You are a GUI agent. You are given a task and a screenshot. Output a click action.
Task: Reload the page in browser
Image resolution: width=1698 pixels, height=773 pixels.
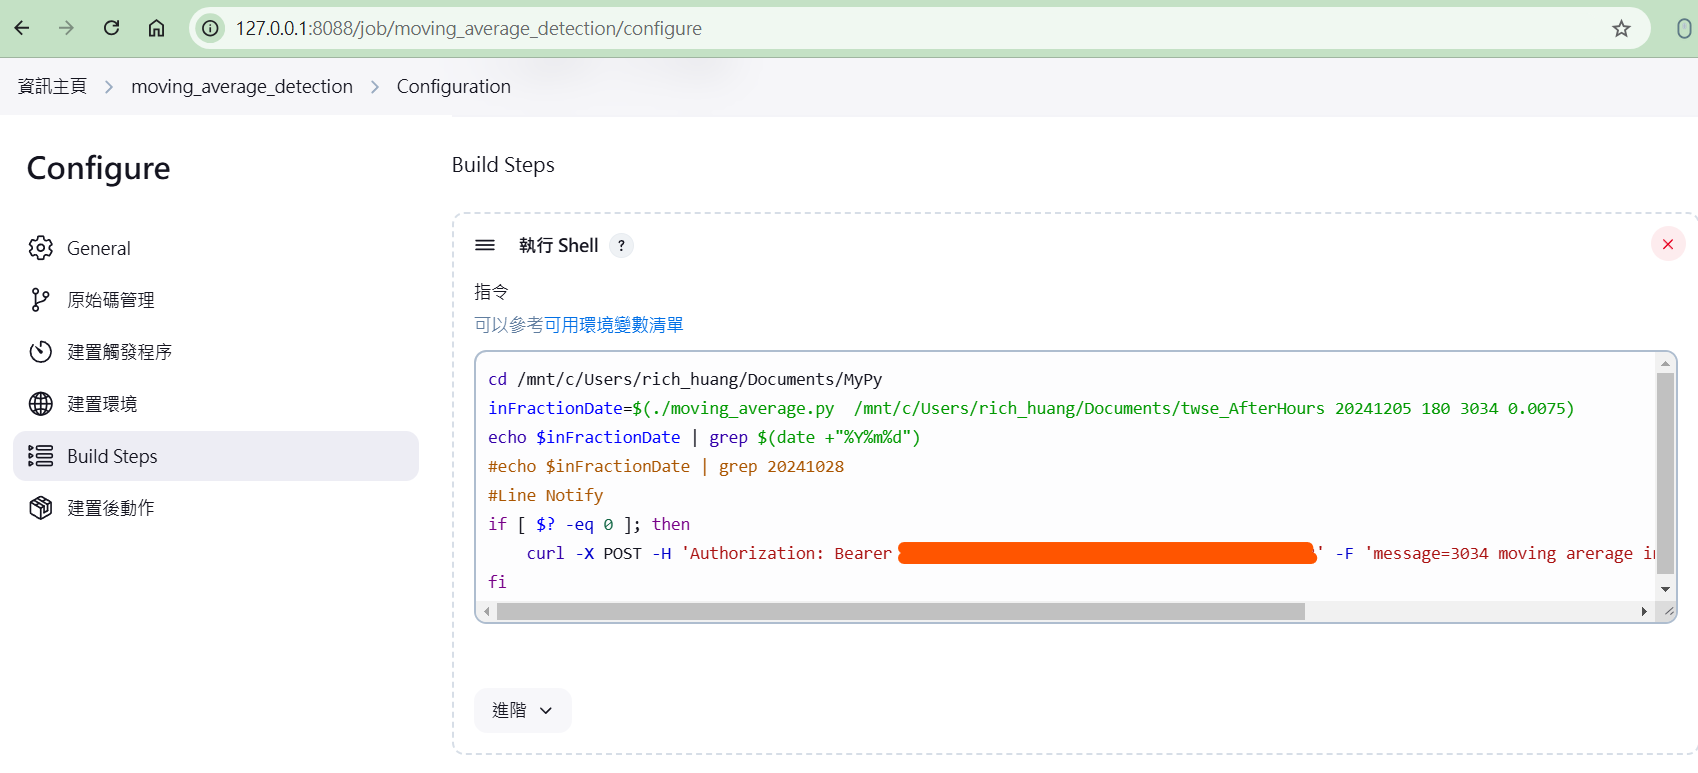click(111, 28)
